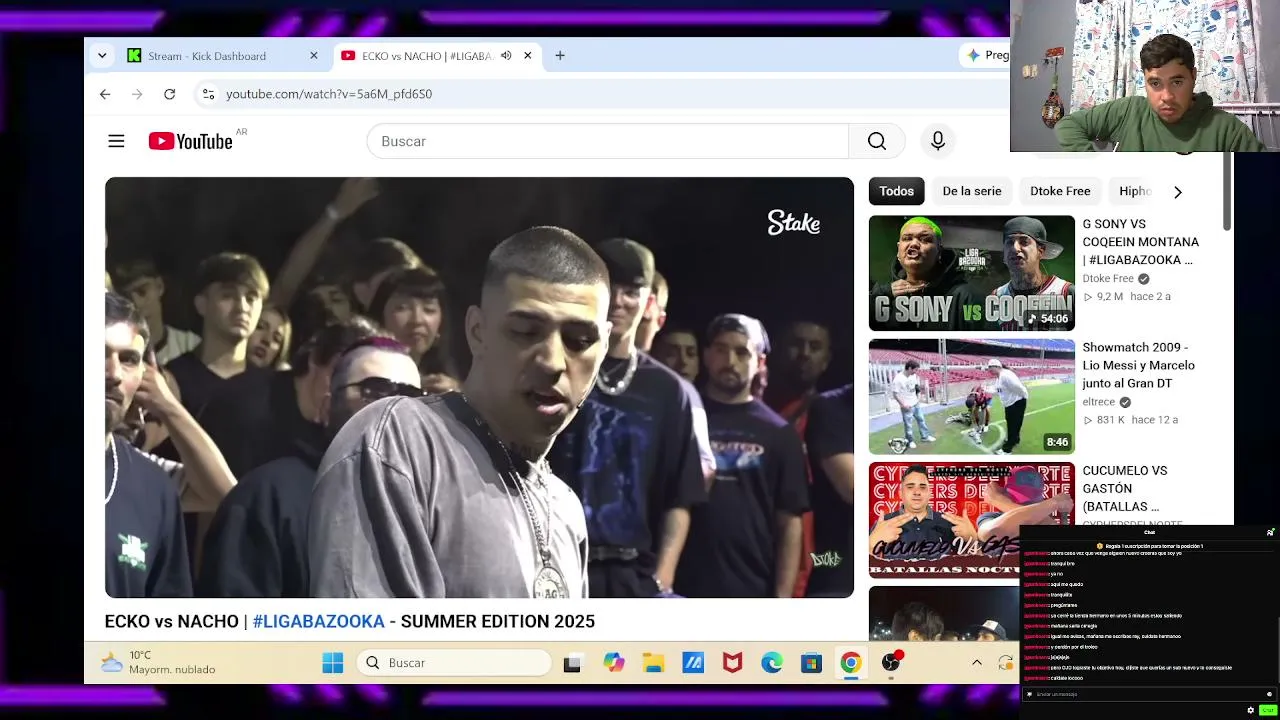Viewport: 1280px width, 720px height.
Task: Open a new browser tab
Action: coord(560,56)
